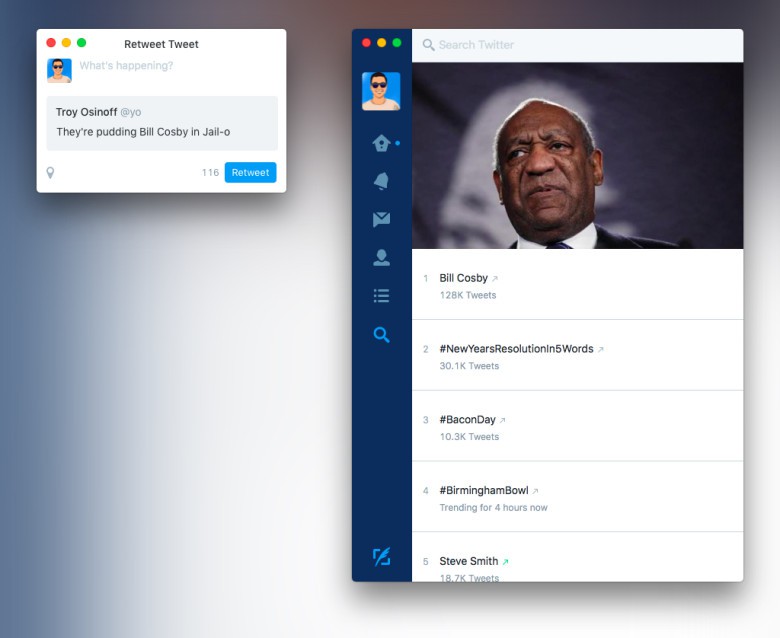Click the location pin icon
The width and height of the screenshot is (780, 638).
click(x=51, y=173)
